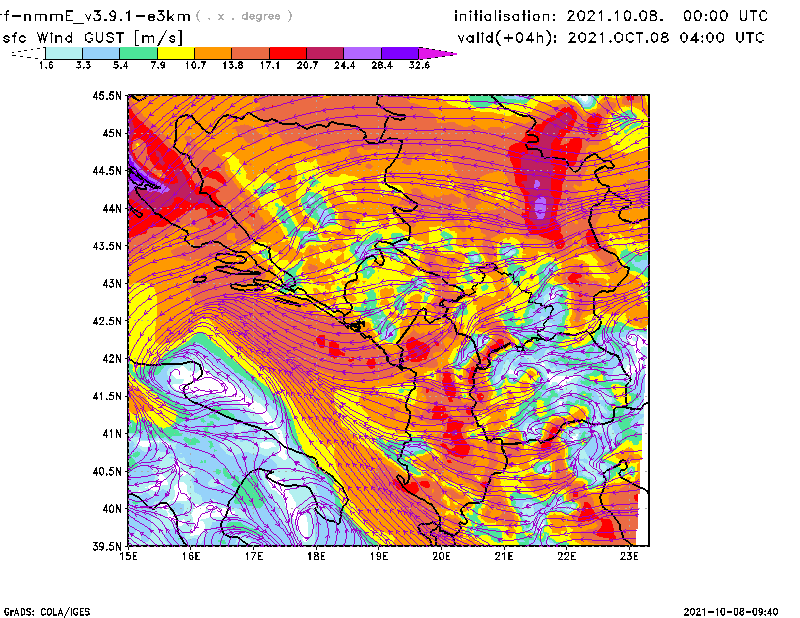Click the 'initialisation: 2021.10.08. 00:00 UTC' text

pos(611,16)
